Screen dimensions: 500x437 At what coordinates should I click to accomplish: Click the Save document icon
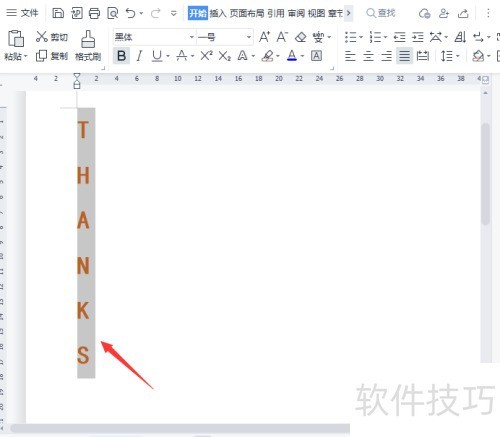point(58,13)
